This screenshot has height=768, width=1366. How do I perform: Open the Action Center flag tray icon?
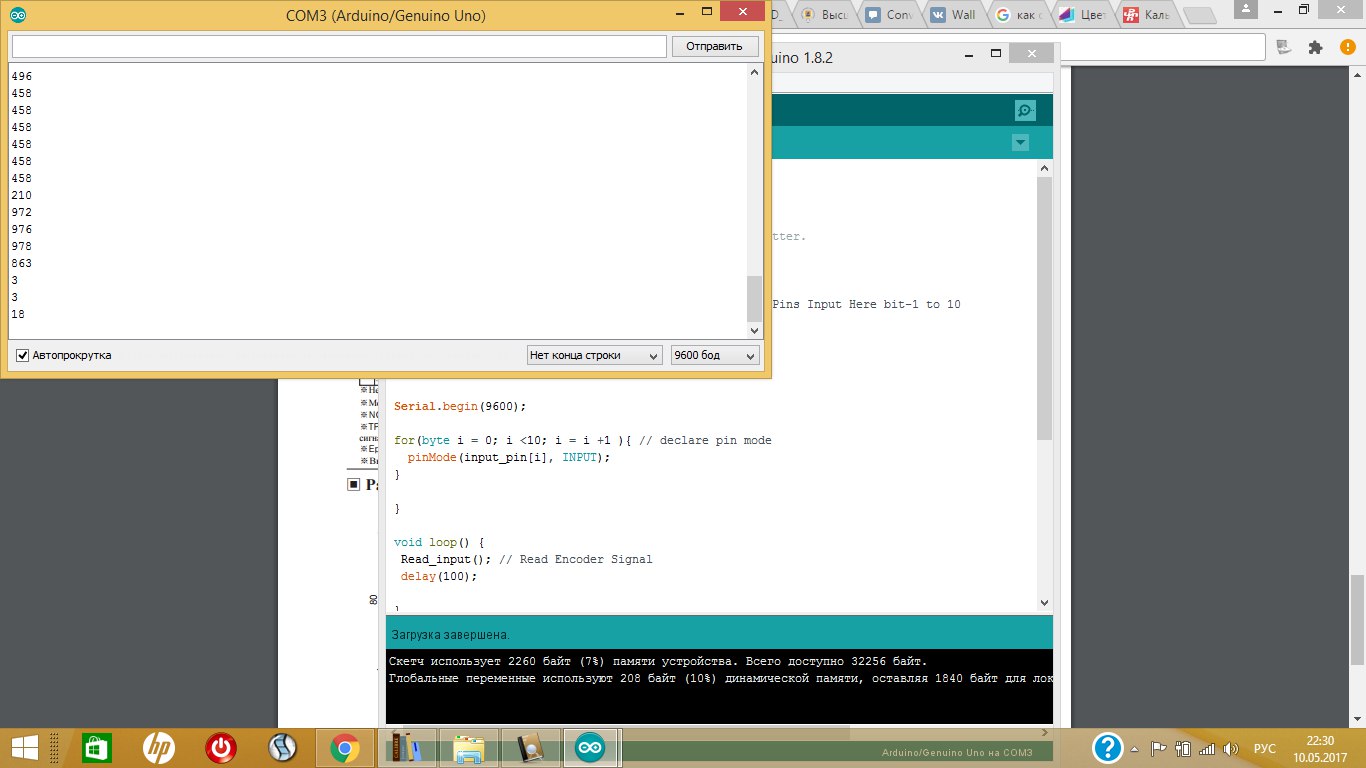pos(1160,748)
